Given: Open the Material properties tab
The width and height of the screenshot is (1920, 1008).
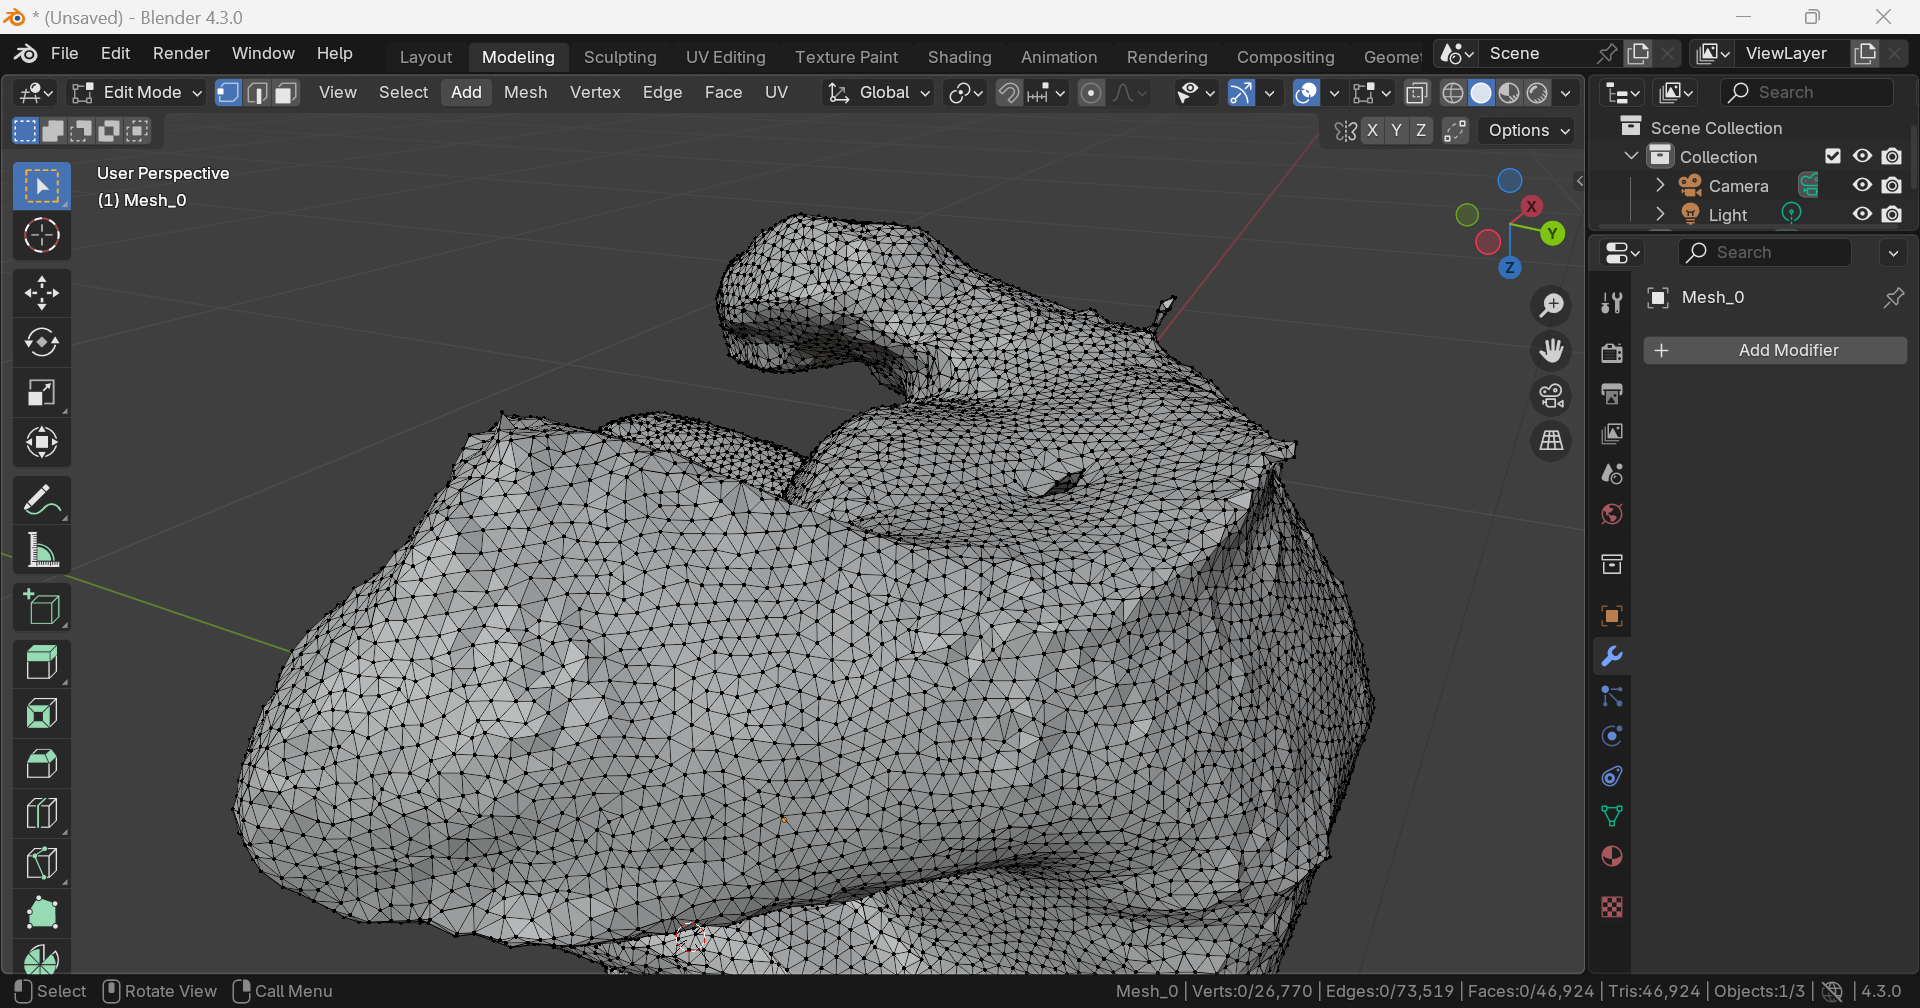Looking at the screenshot, I should (x=1611, y=857).
